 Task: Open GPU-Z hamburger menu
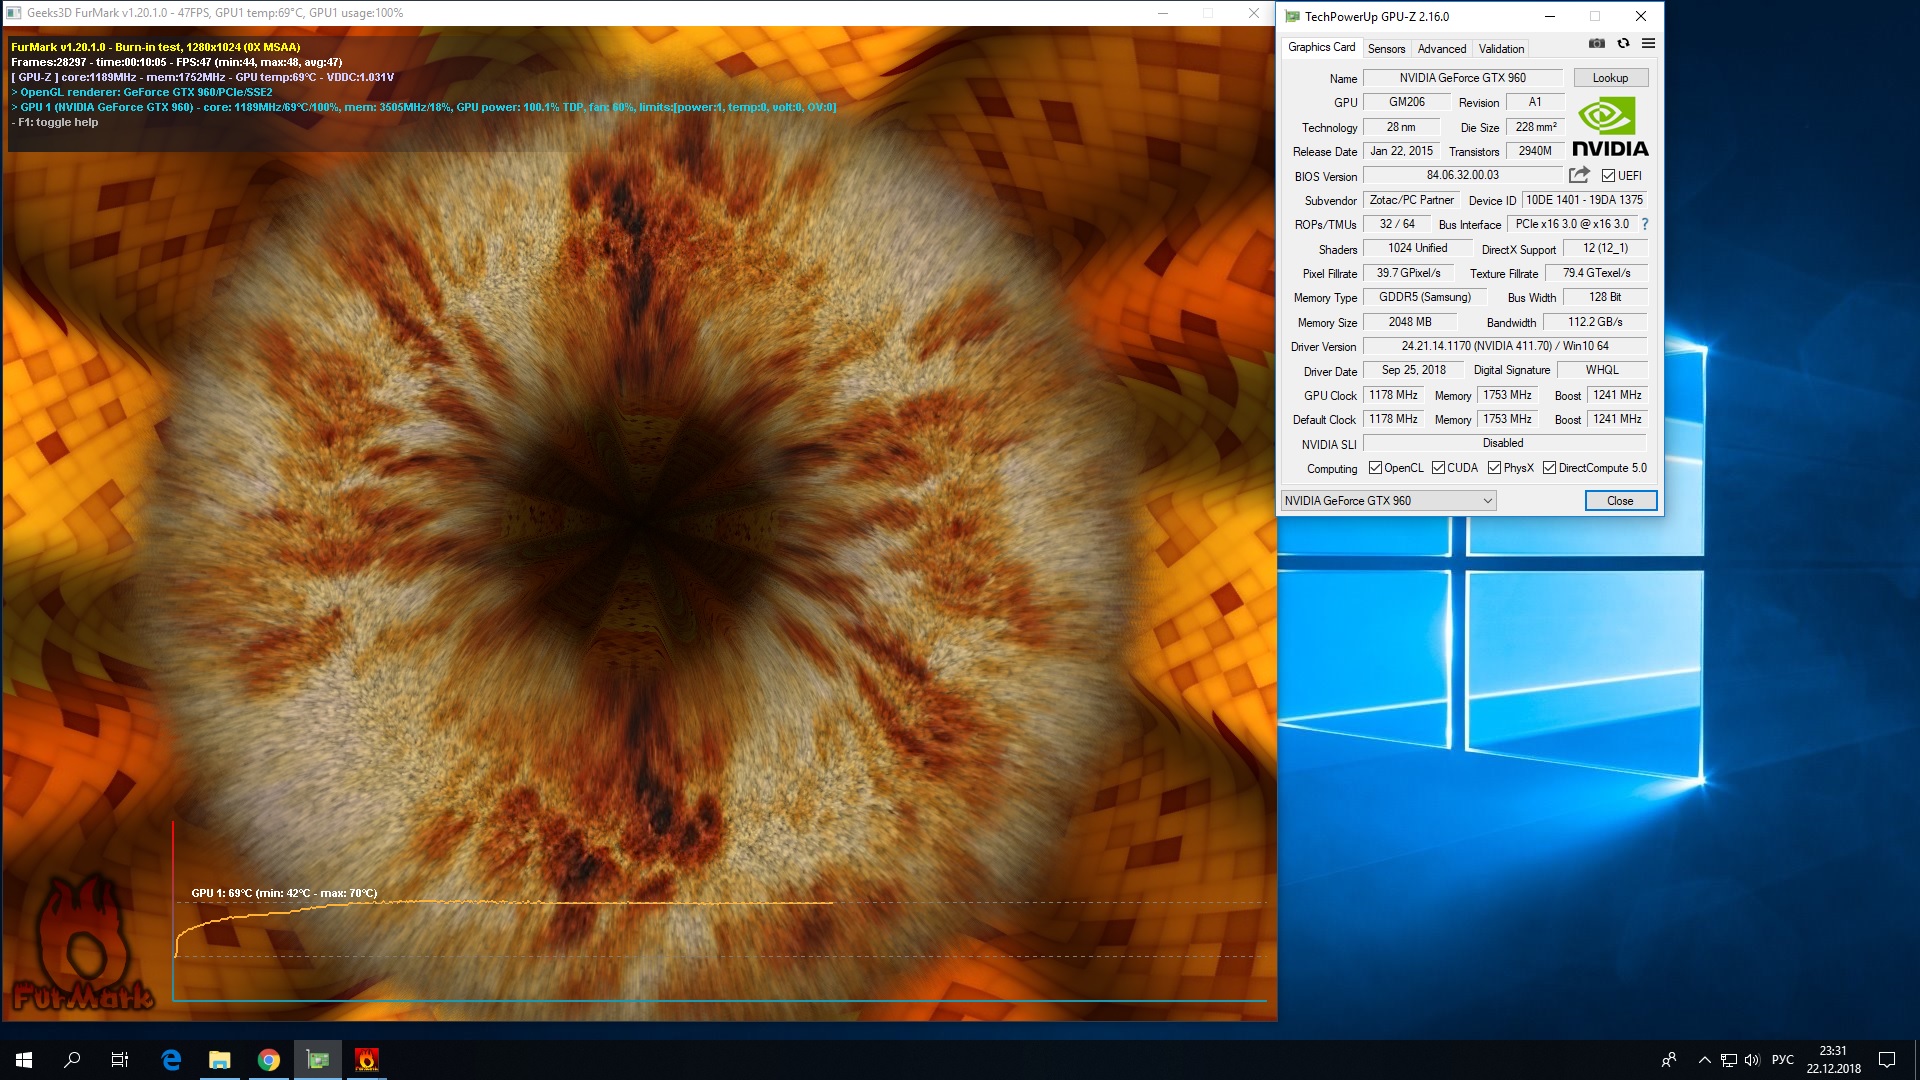pyautogui.click(x=1648, y=44)
